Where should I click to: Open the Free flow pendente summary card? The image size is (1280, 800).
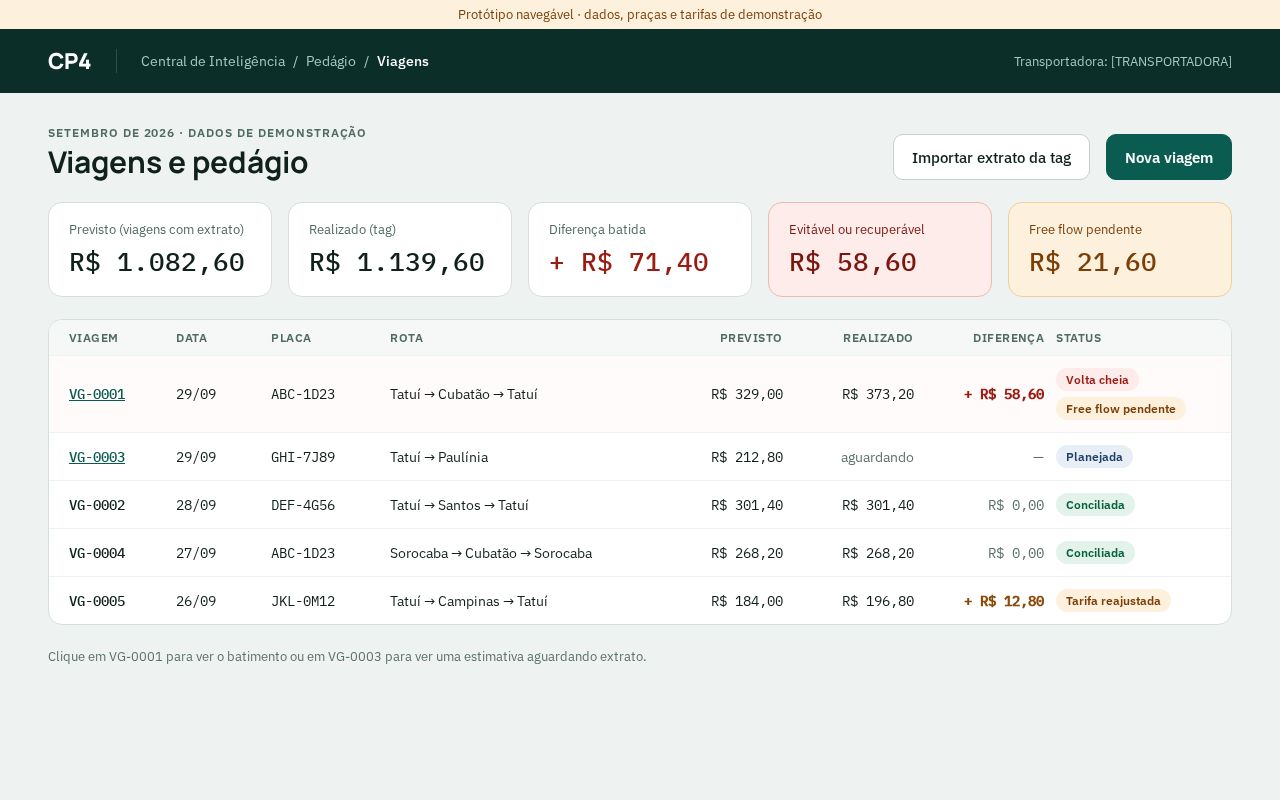point(1120,250)
